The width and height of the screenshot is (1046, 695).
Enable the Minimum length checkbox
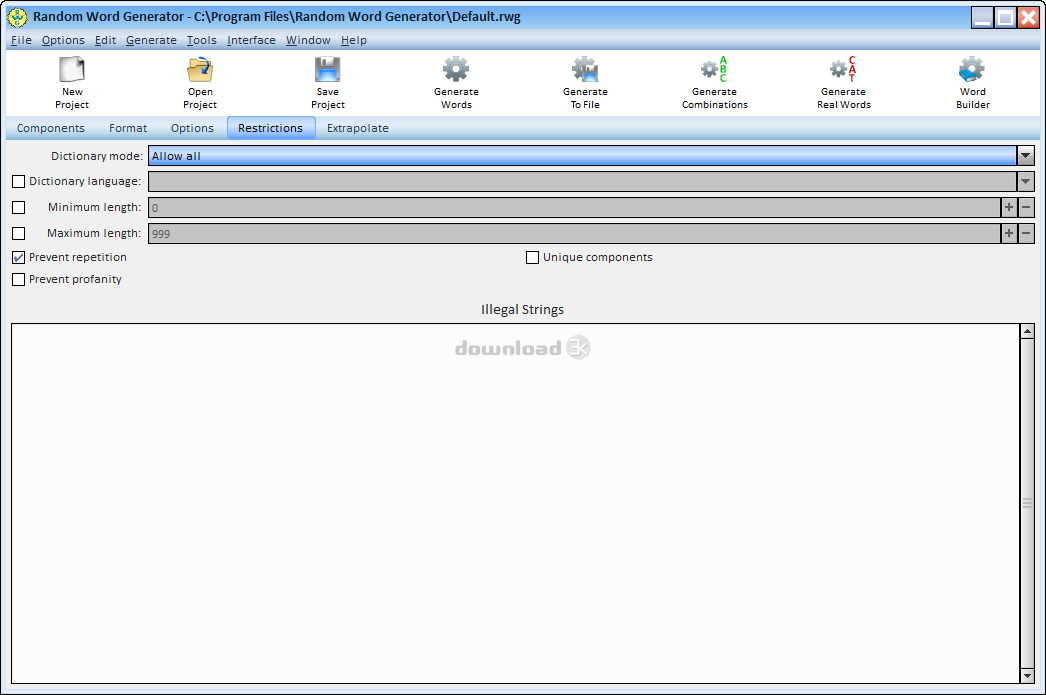pos(19,207)
